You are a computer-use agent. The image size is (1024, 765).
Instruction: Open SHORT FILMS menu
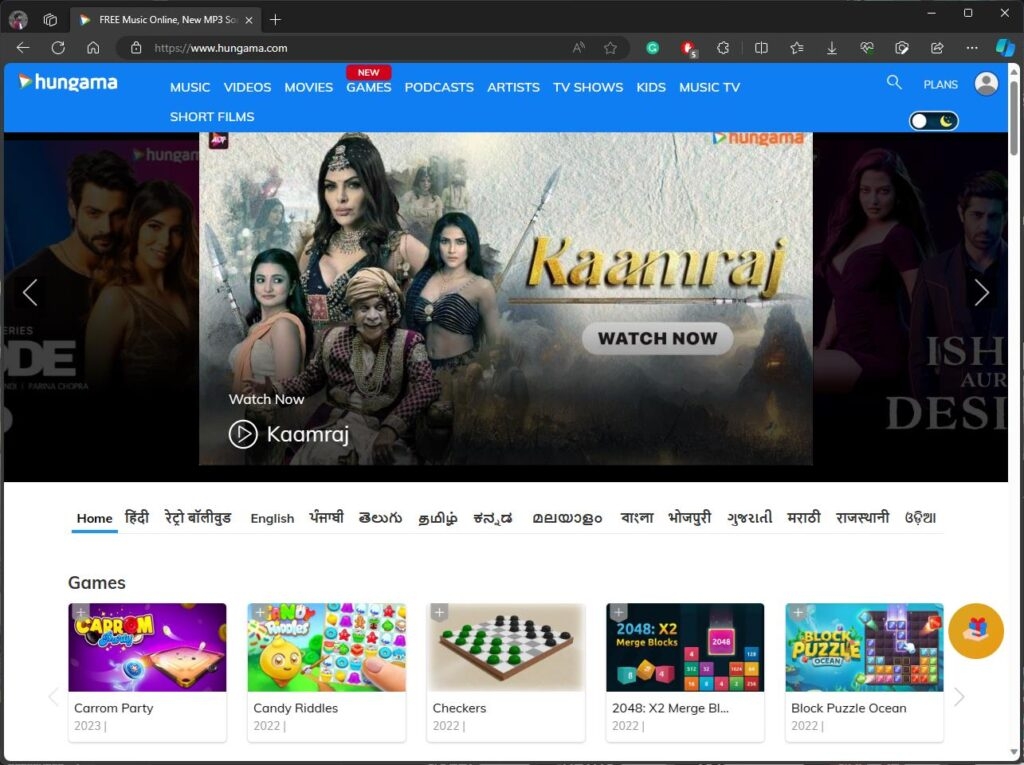tap(212, 117)
